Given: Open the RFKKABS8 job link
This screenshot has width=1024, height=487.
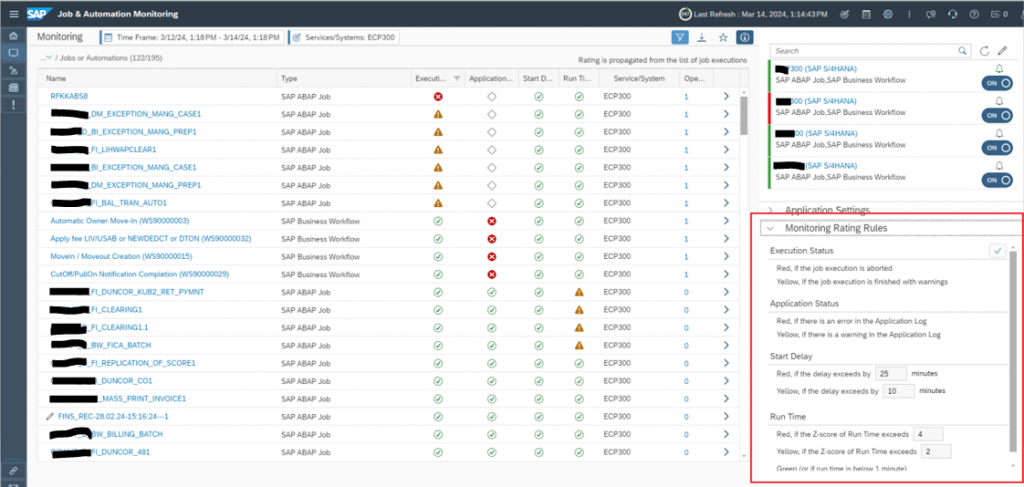Looking at the screenshot, I should [69, 96].
